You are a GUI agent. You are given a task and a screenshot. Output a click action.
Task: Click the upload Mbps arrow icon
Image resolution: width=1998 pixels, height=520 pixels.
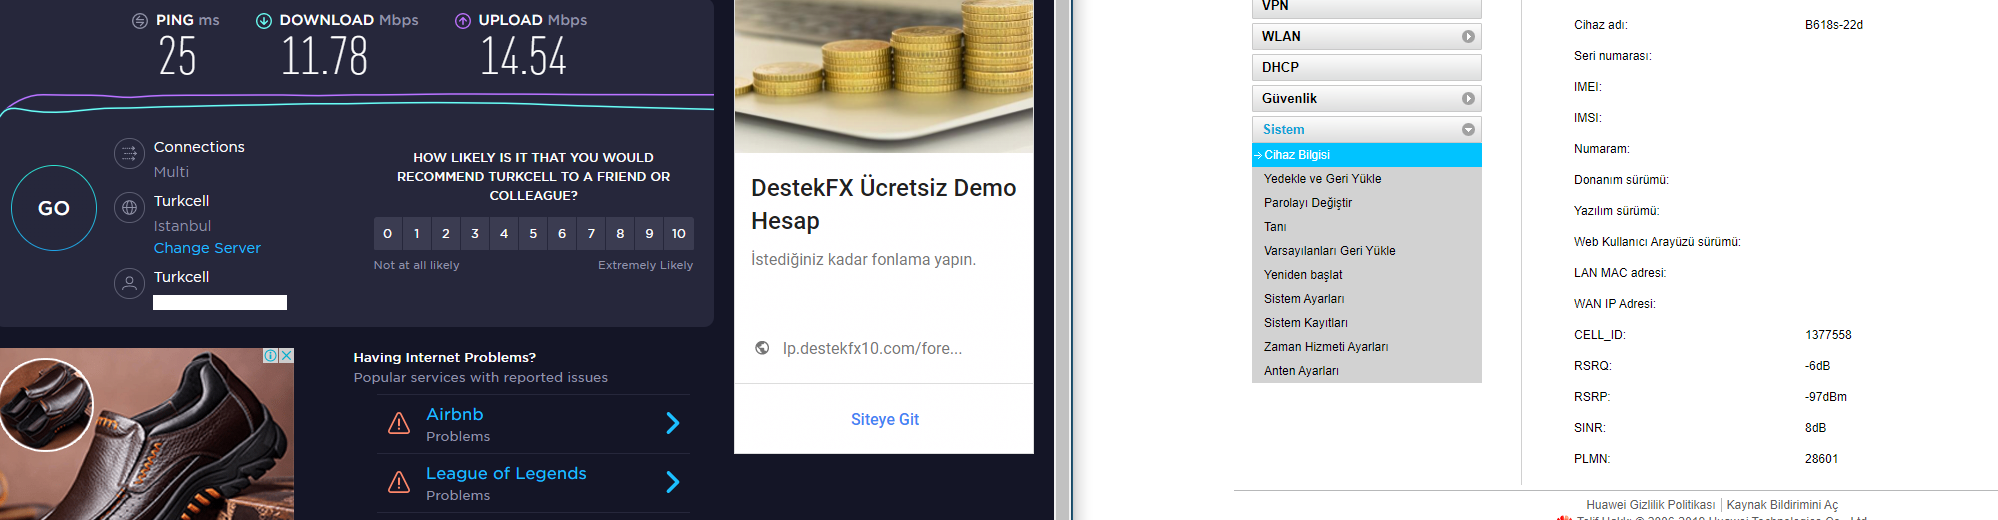463,21
